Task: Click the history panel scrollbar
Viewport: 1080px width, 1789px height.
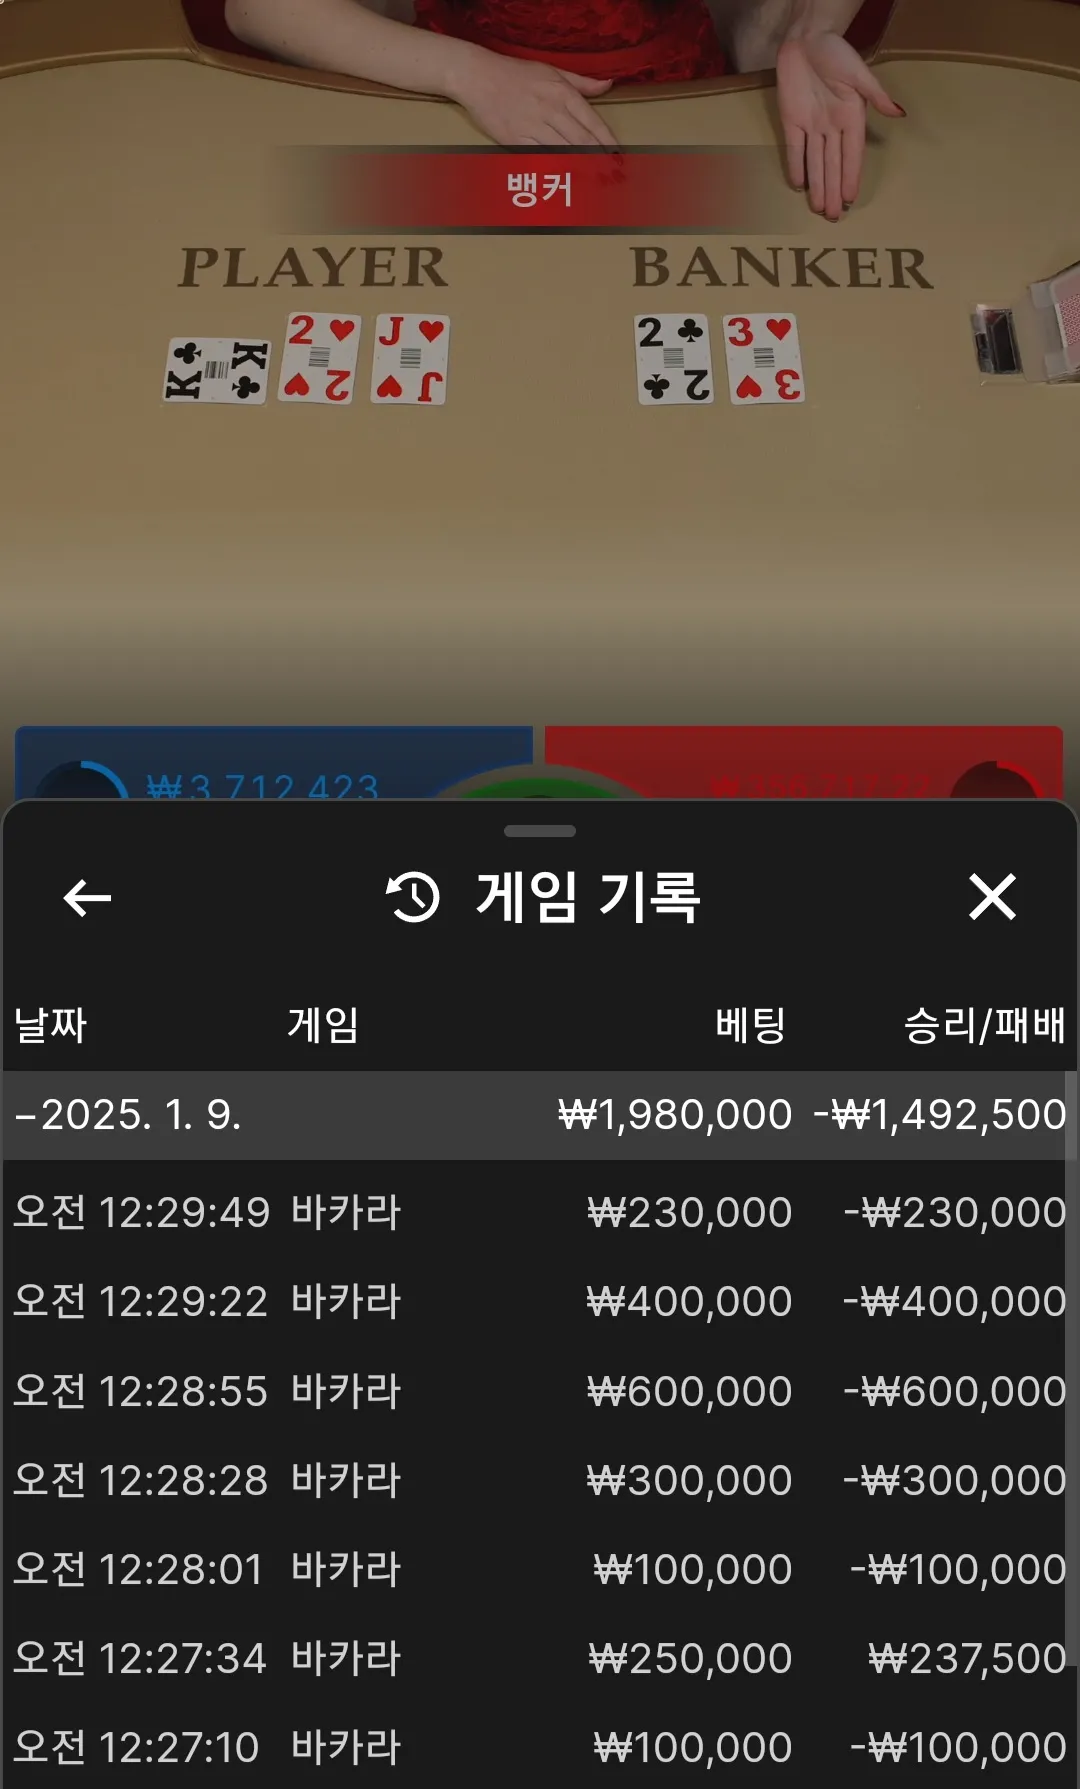Action: [x=1073, y=1370]
